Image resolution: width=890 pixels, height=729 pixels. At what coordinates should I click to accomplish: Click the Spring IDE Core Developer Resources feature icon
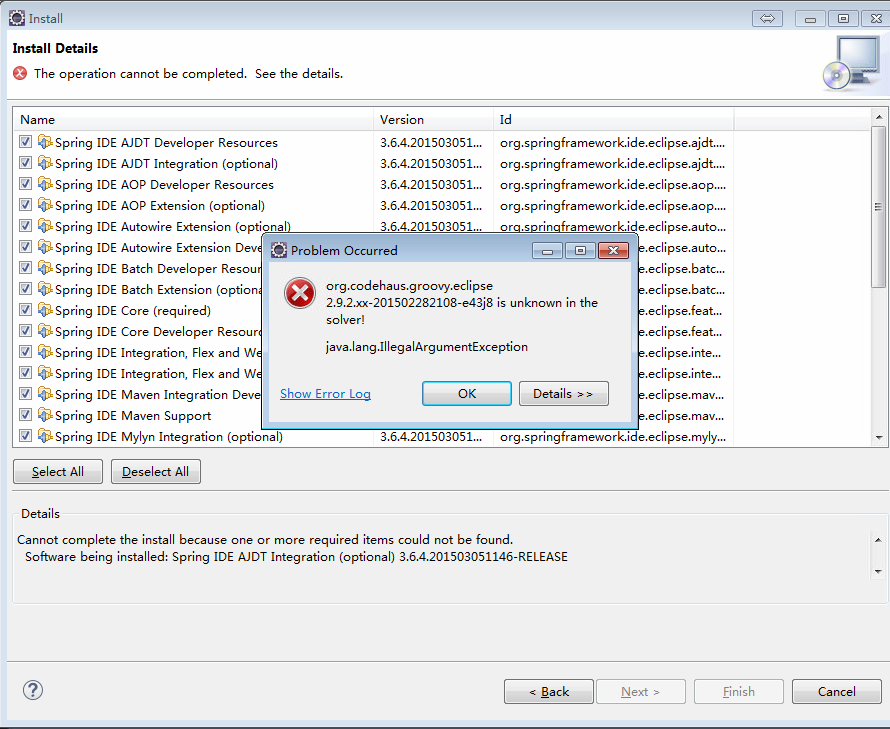[x=45, y=330]
